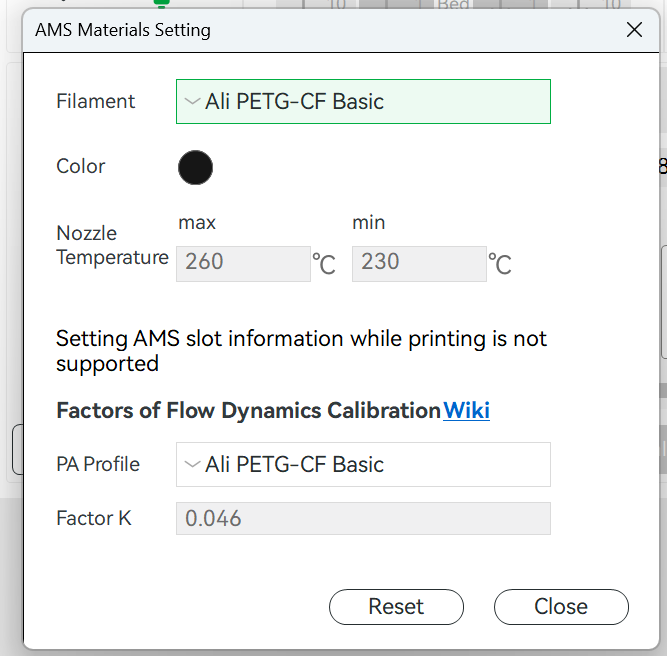Click the Reset button

[396, 607]
